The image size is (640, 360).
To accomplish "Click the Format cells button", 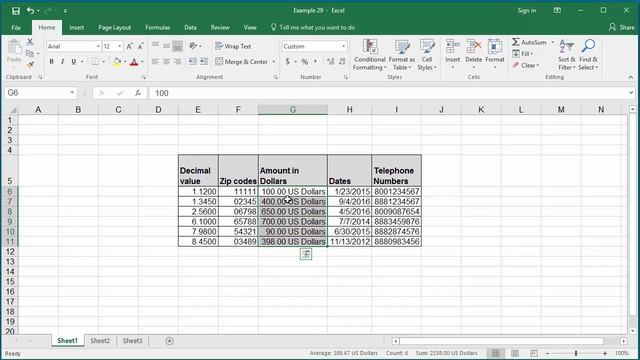I will pos(495,55).
